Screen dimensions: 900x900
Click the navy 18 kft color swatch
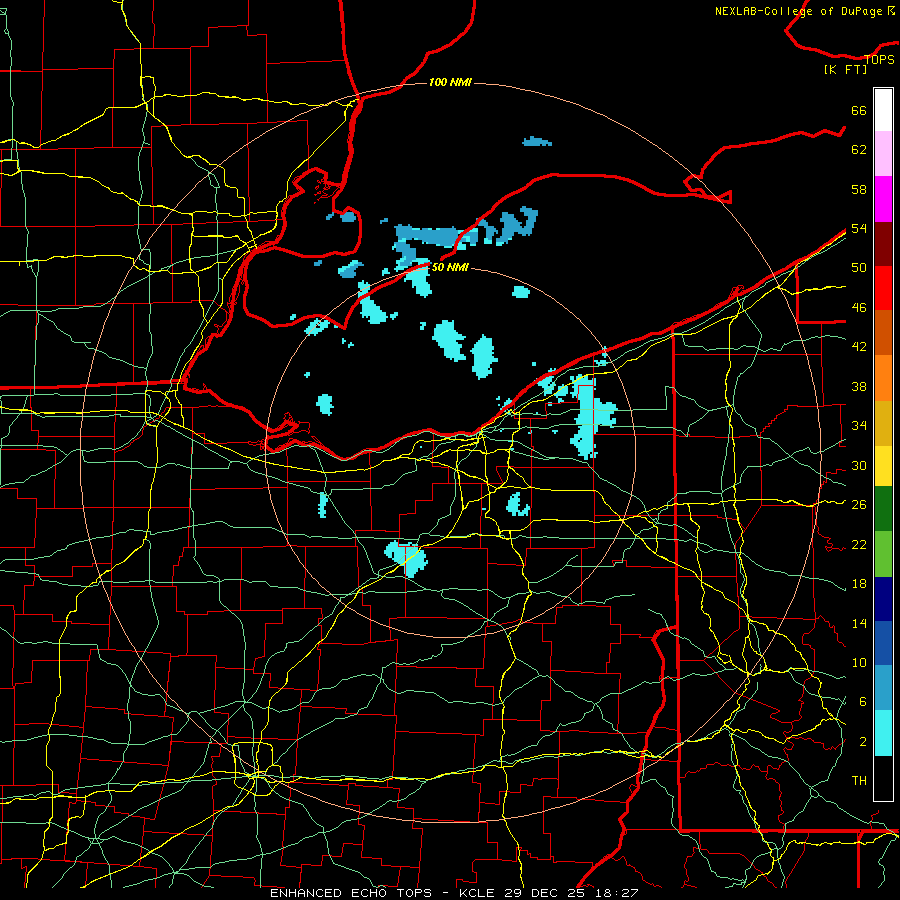pos(883,599)
